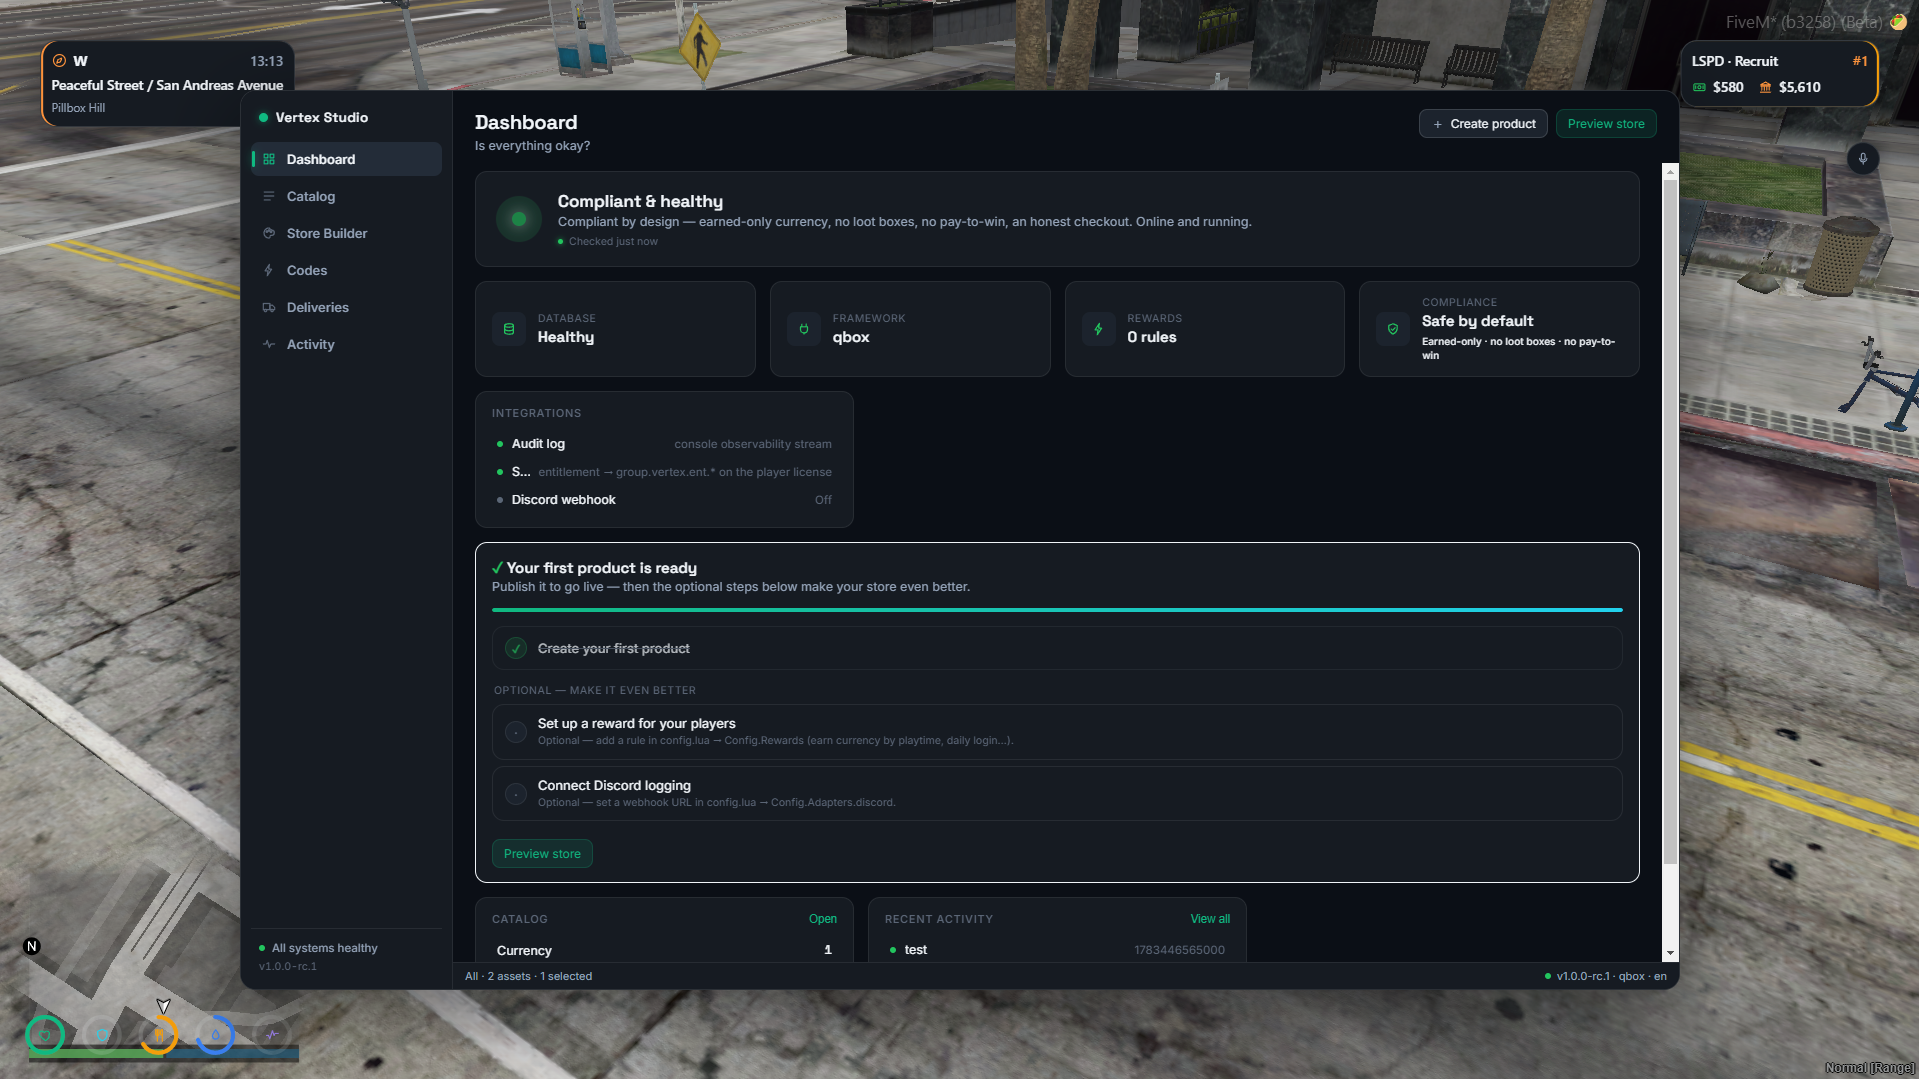Click the compass icon in location HUD
Screen dimensions: 1919x1079
pyautogui.click(x=59, y=61)
